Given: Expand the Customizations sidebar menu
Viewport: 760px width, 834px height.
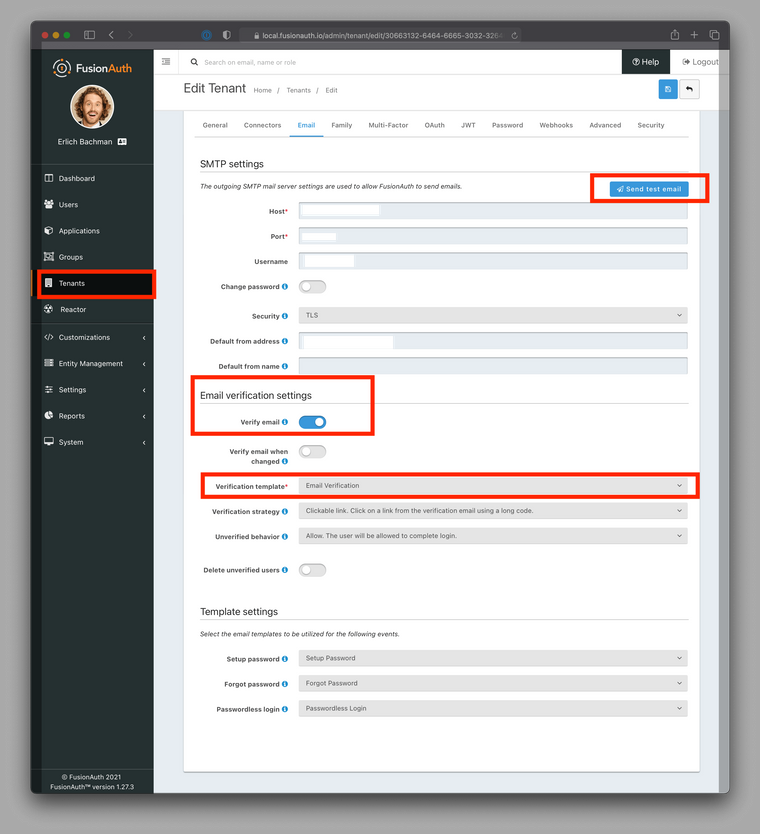Looking at the screenshot, I should (95, 337).
